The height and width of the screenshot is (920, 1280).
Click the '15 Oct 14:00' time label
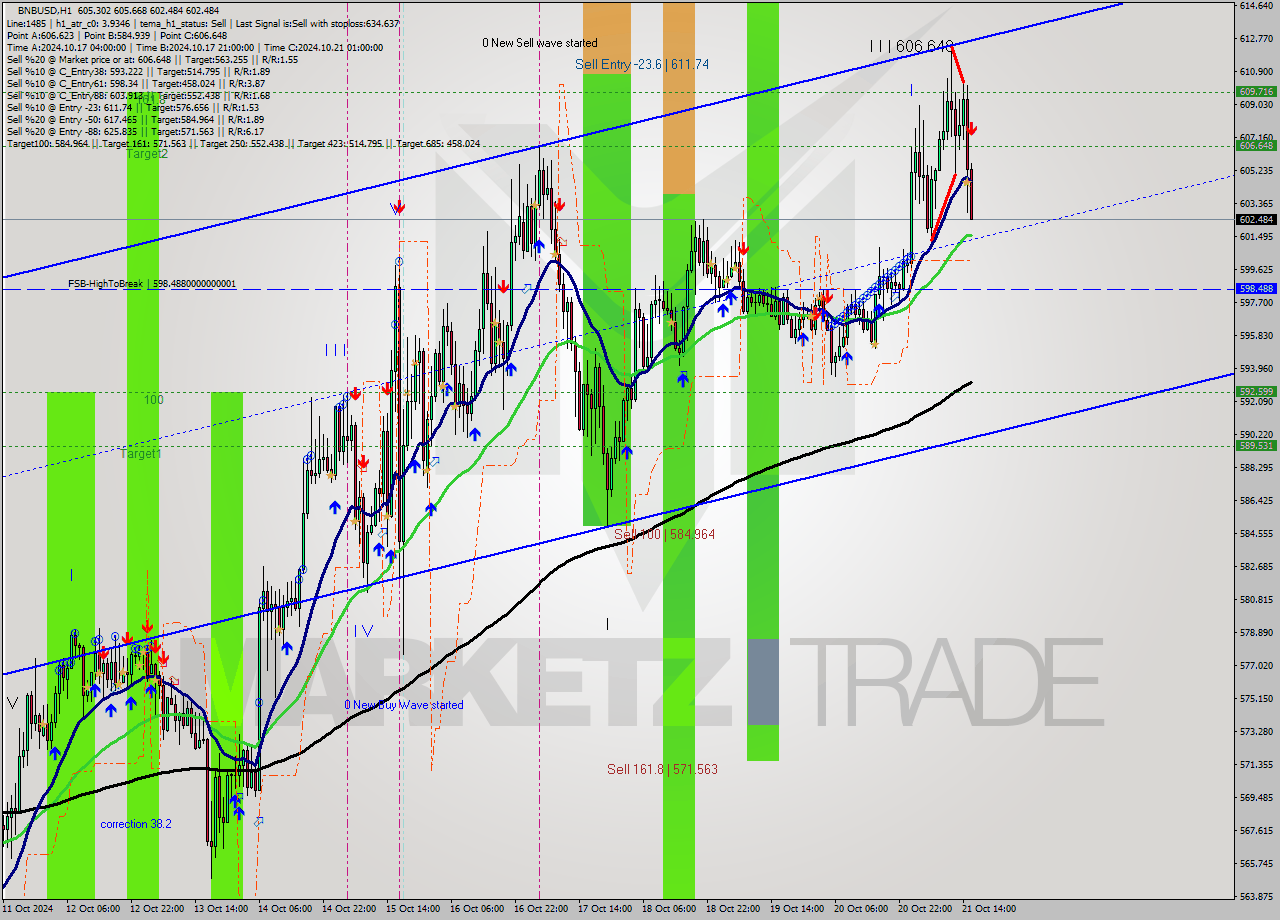412,909
